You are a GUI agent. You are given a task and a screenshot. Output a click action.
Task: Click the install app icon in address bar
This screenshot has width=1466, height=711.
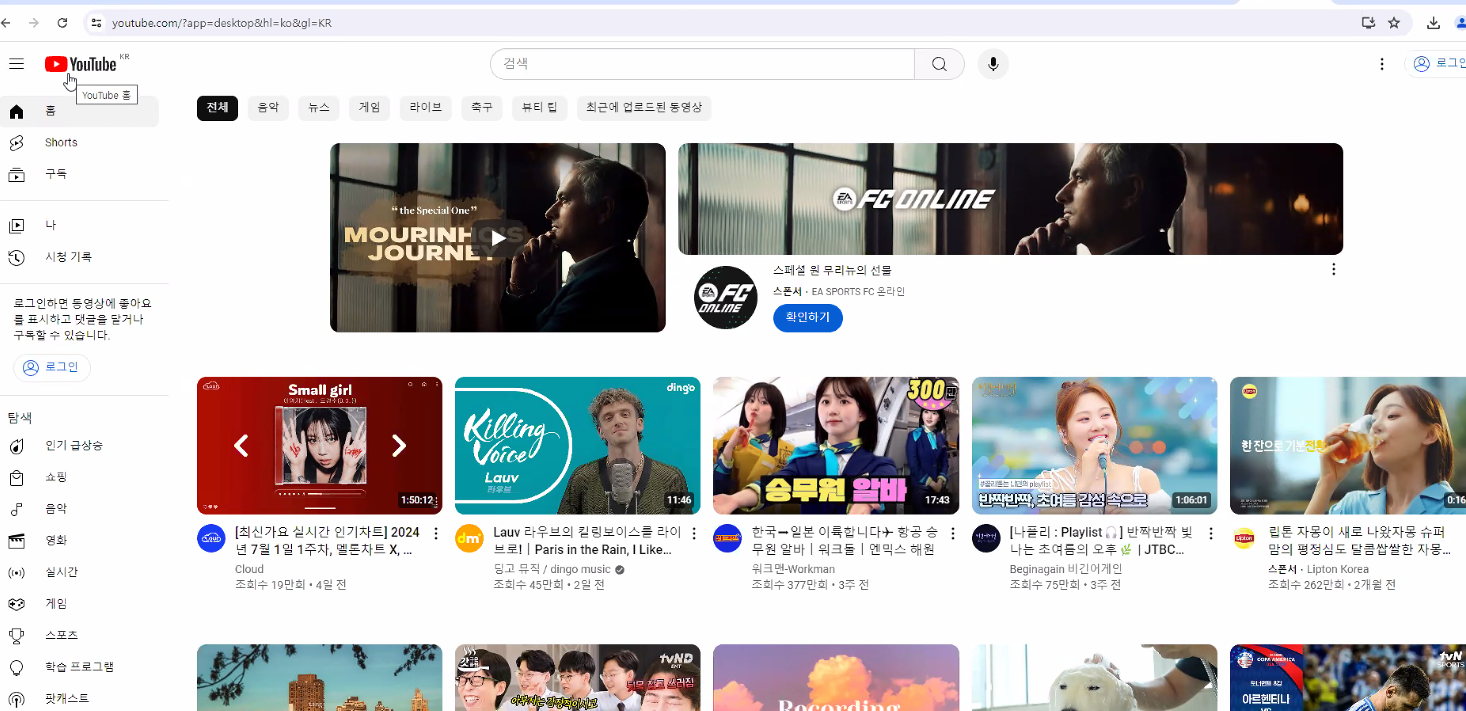pos(1368,22)
